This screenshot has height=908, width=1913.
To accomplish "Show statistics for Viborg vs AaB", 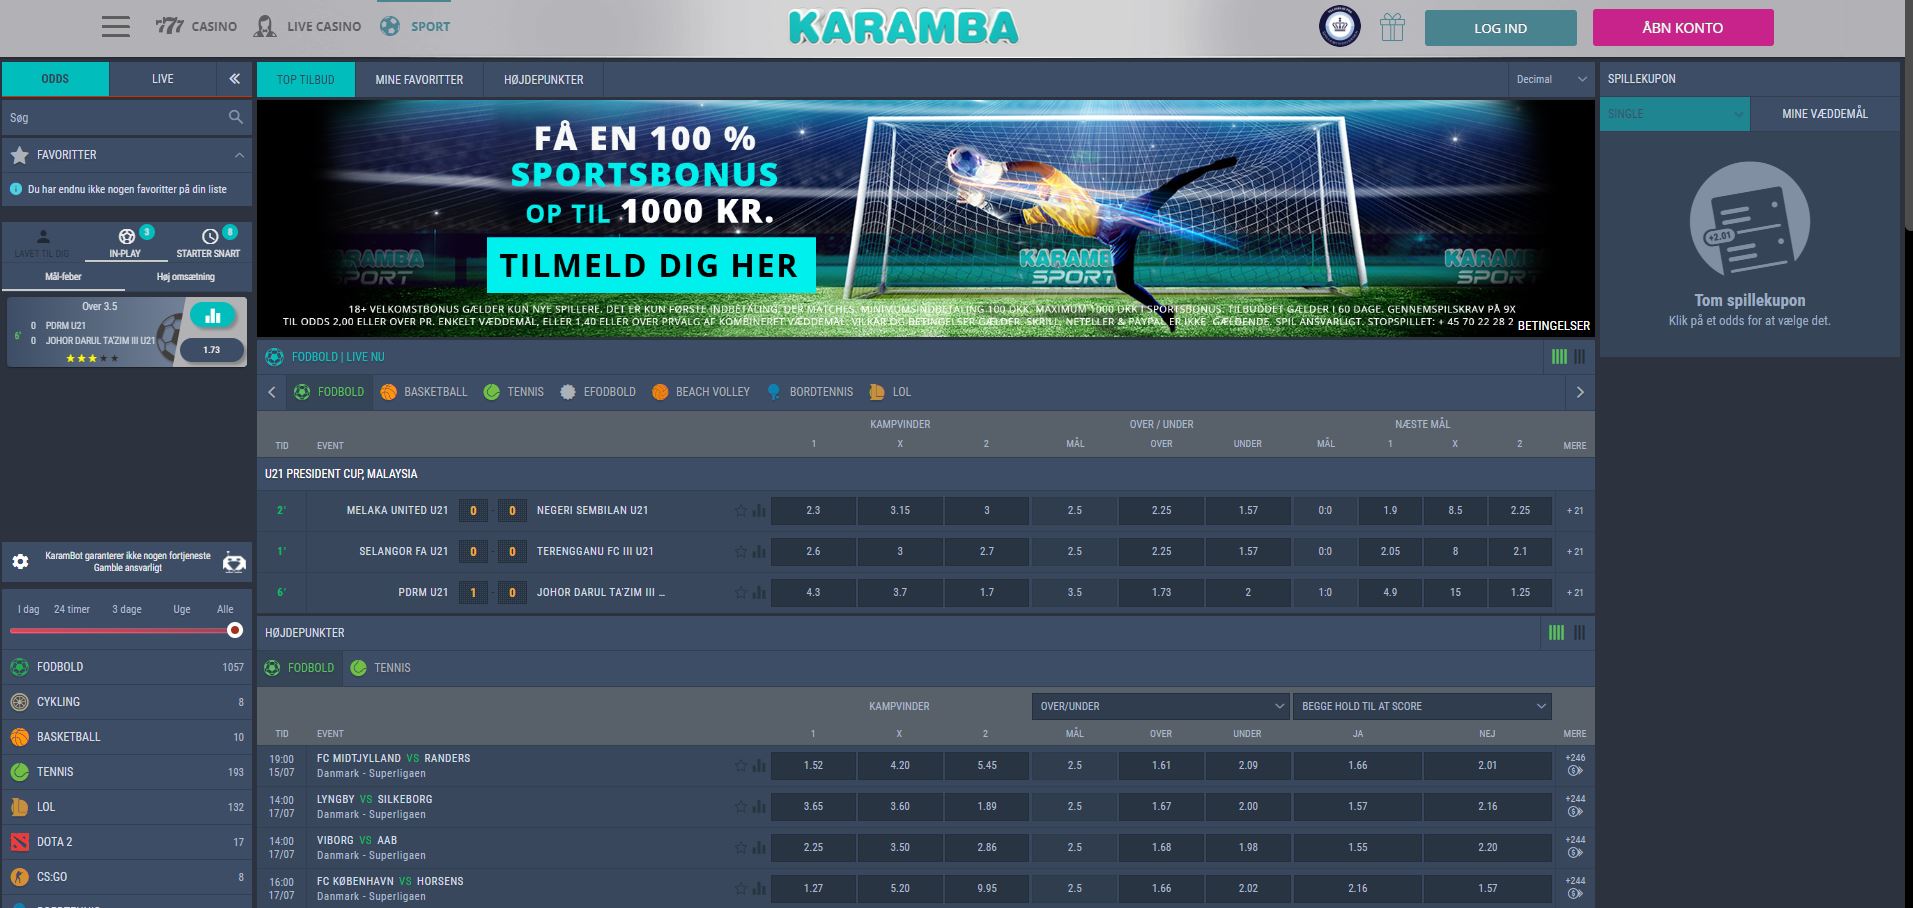I will click(x=759, y=848).
